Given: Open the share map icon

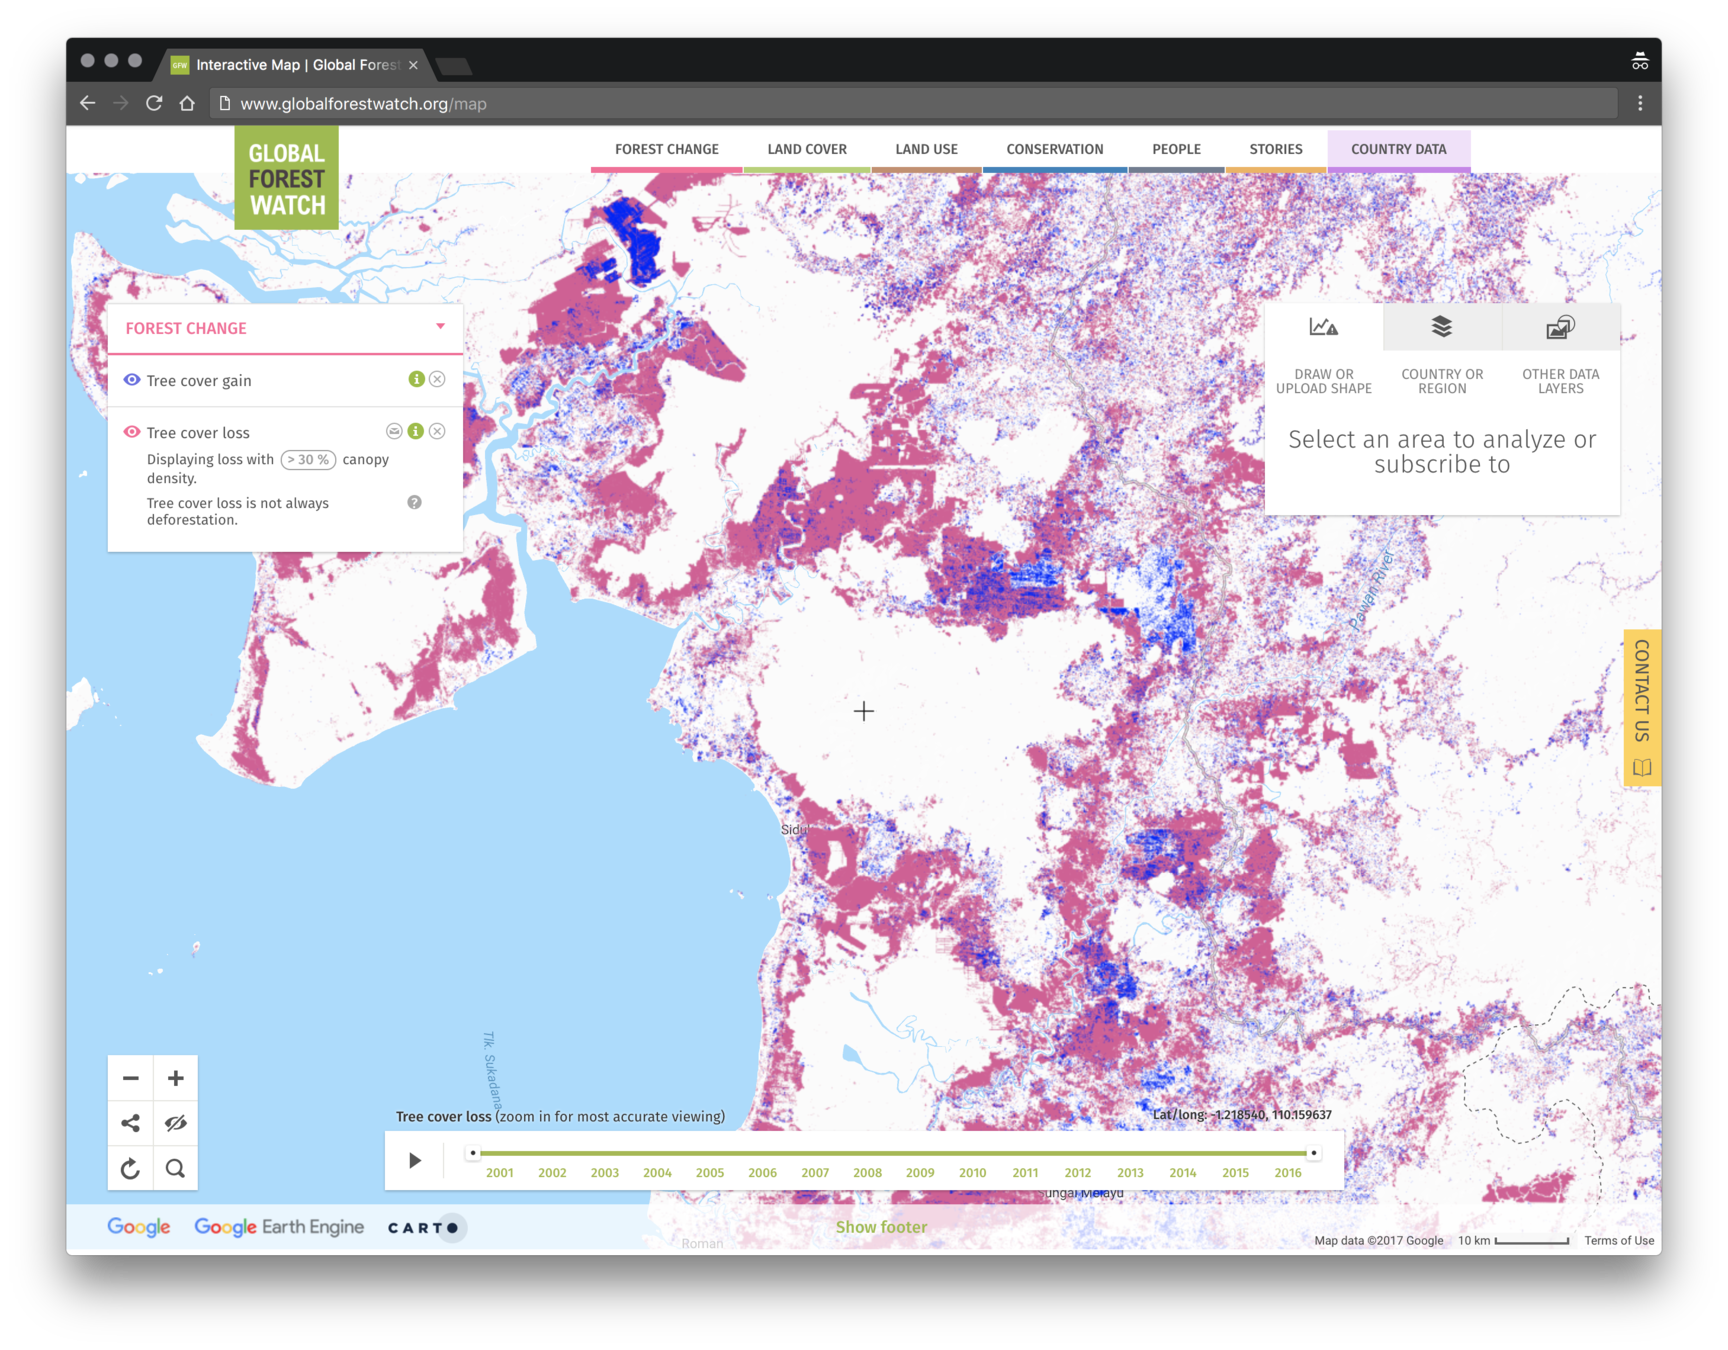Looking at the screenshot, I should (x=131, y=1123).
